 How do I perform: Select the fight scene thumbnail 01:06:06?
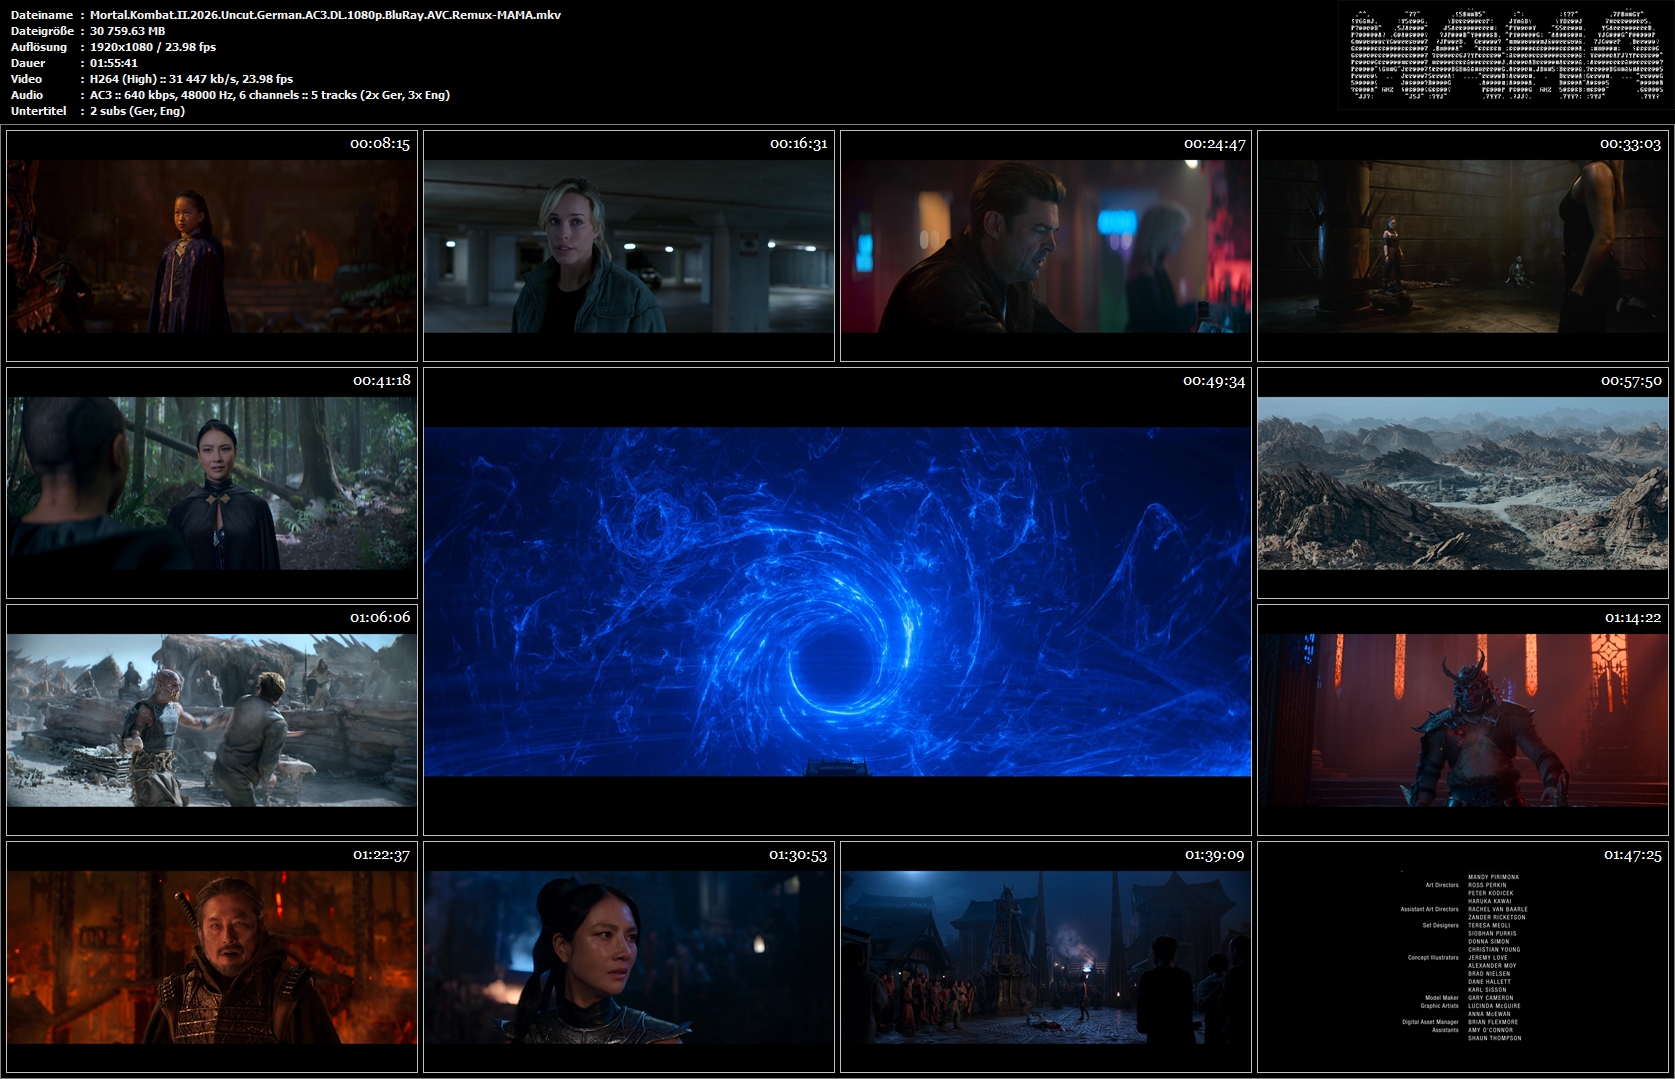point(212,720)
